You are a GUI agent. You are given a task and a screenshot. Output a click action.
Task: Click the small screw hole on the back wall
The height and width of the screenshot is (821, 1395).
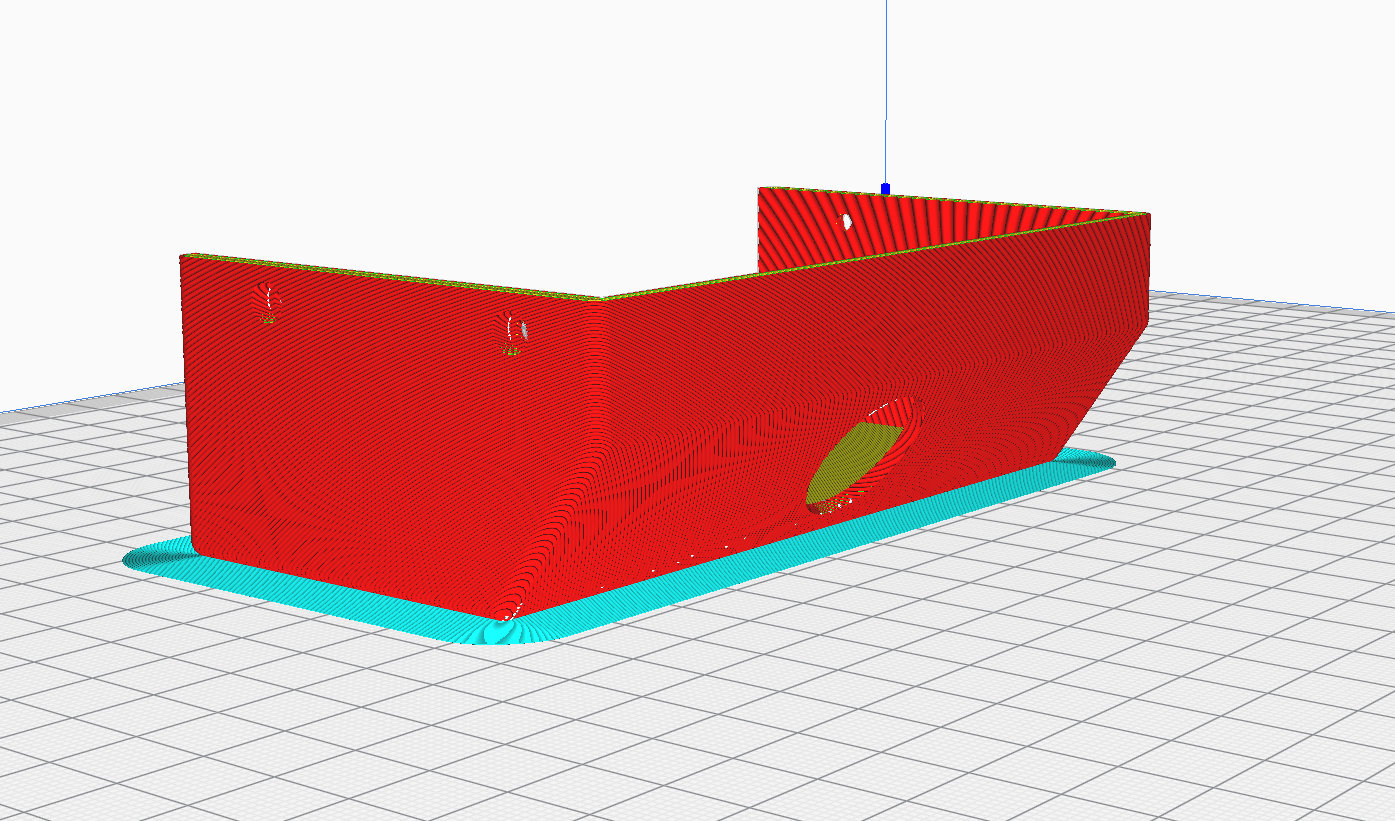click(845, 220)
